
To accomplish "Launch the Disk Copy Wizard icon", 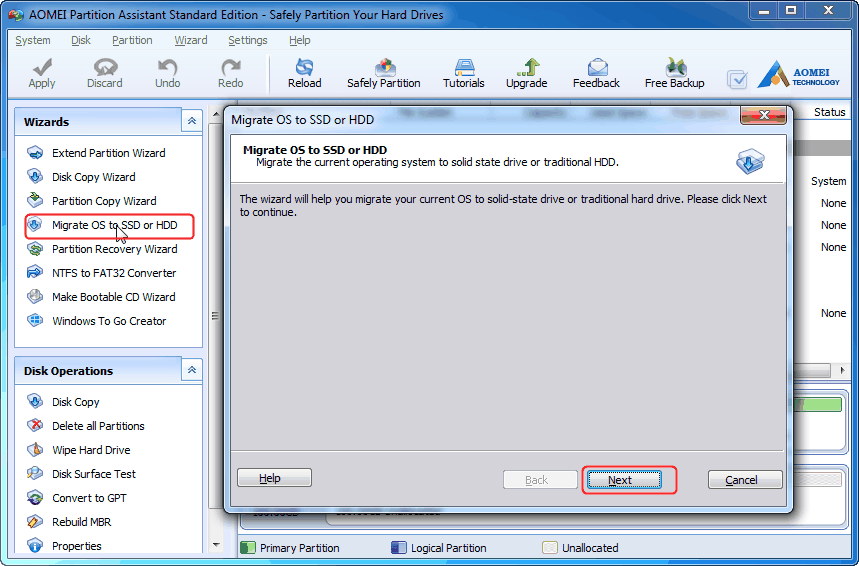I will click(x=35, y=176).
